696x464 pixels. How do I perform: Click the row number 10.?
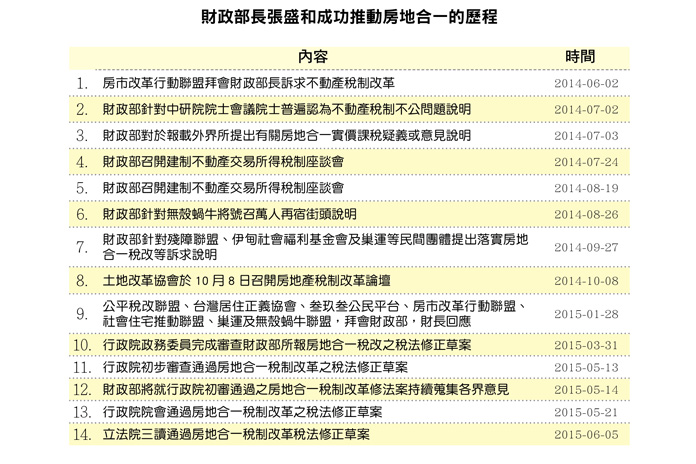(82, 345)
